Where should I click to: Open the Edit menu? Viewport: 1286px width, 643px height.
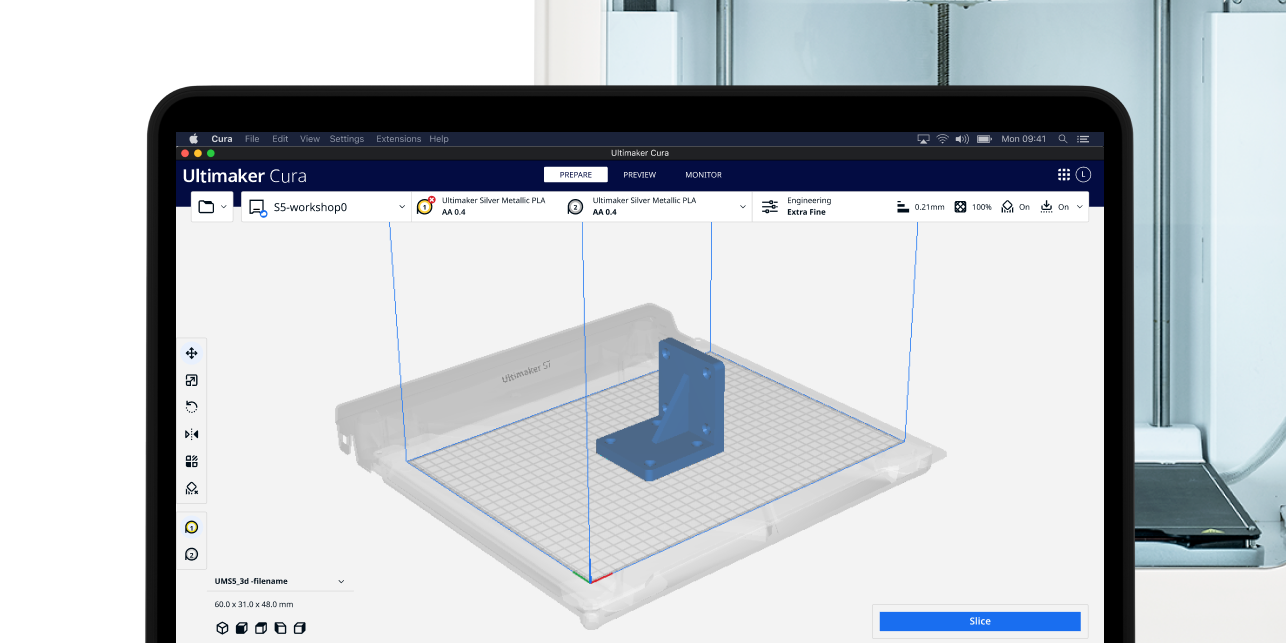(280, 139)
